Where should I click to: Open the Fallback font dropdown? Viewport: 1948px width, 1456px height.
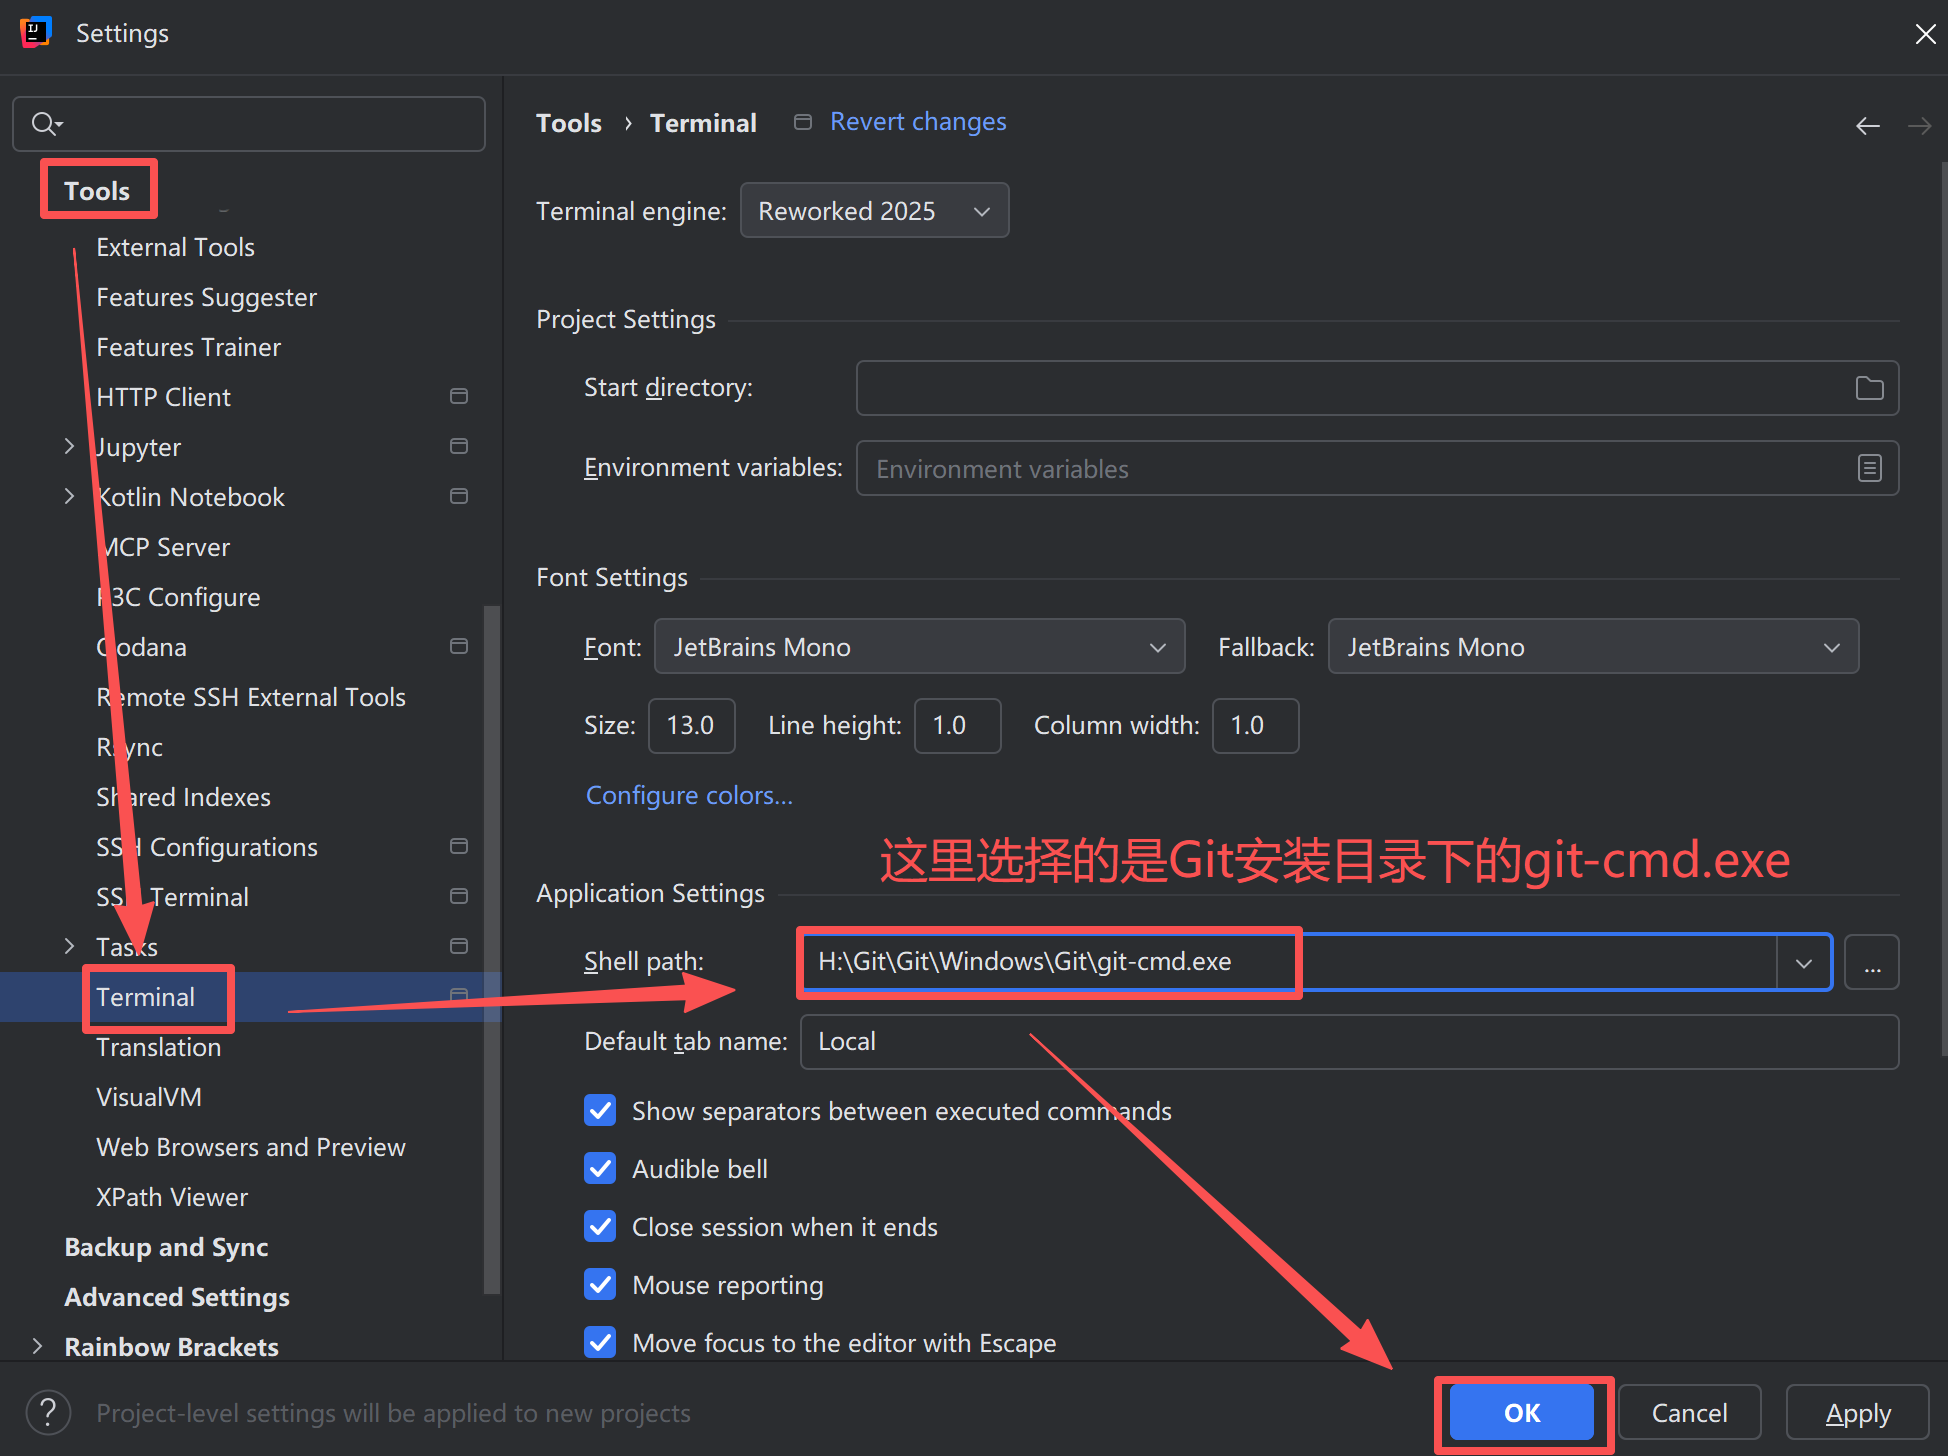pyautogui.click(x=1593, y=647)
